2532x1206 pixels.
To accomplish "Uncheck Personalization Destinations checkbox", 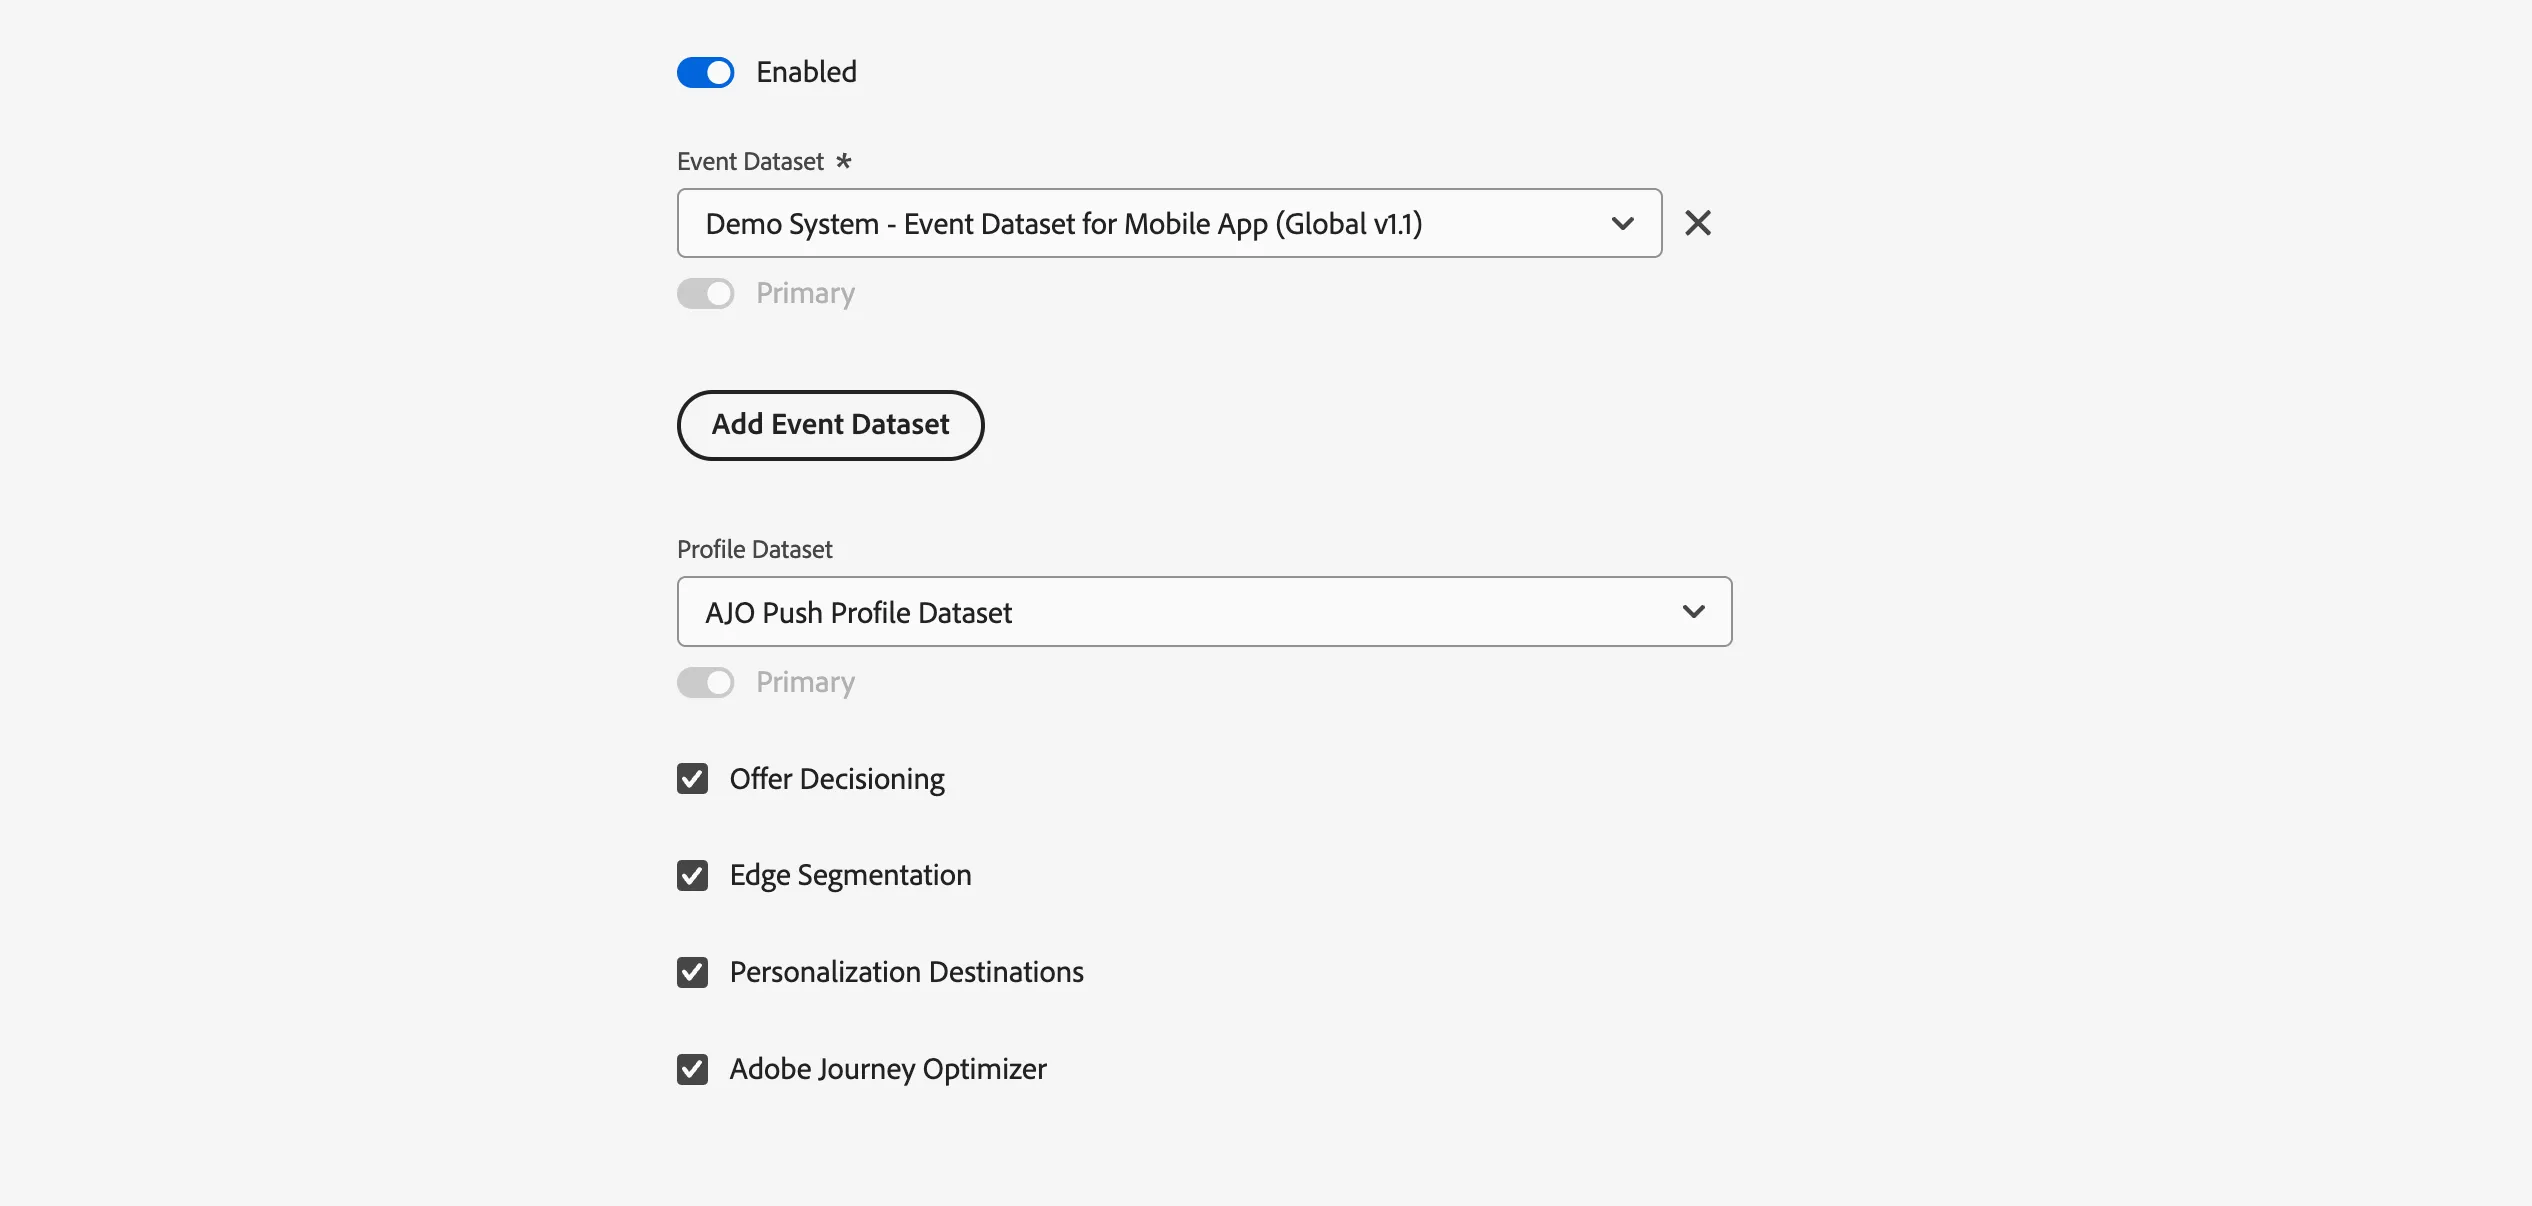I will pos(692,972).
